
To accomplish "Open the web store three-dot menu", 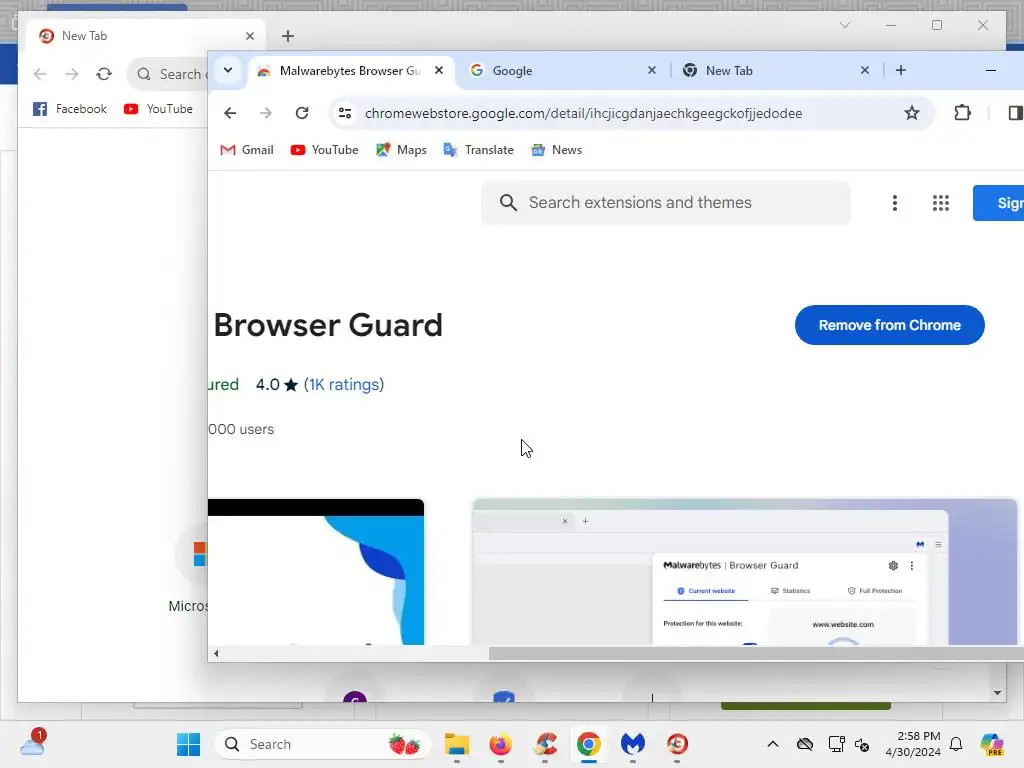I will [895, 203].
